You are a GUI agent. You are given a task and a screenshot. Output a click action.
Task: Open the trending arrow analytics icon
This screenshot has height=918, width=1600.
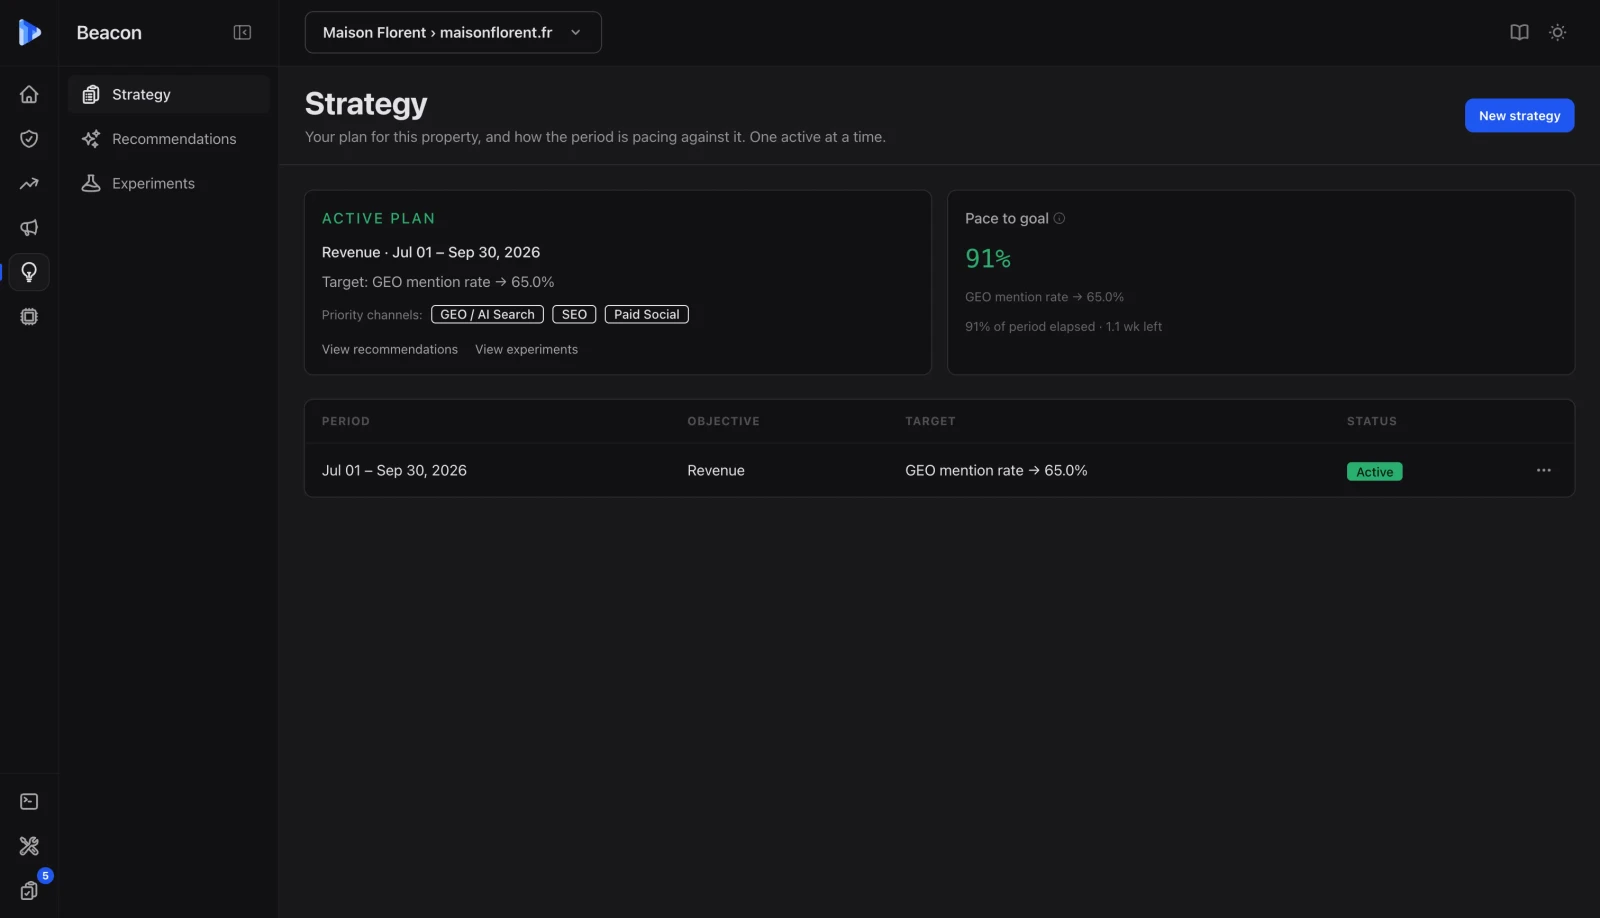29,183
